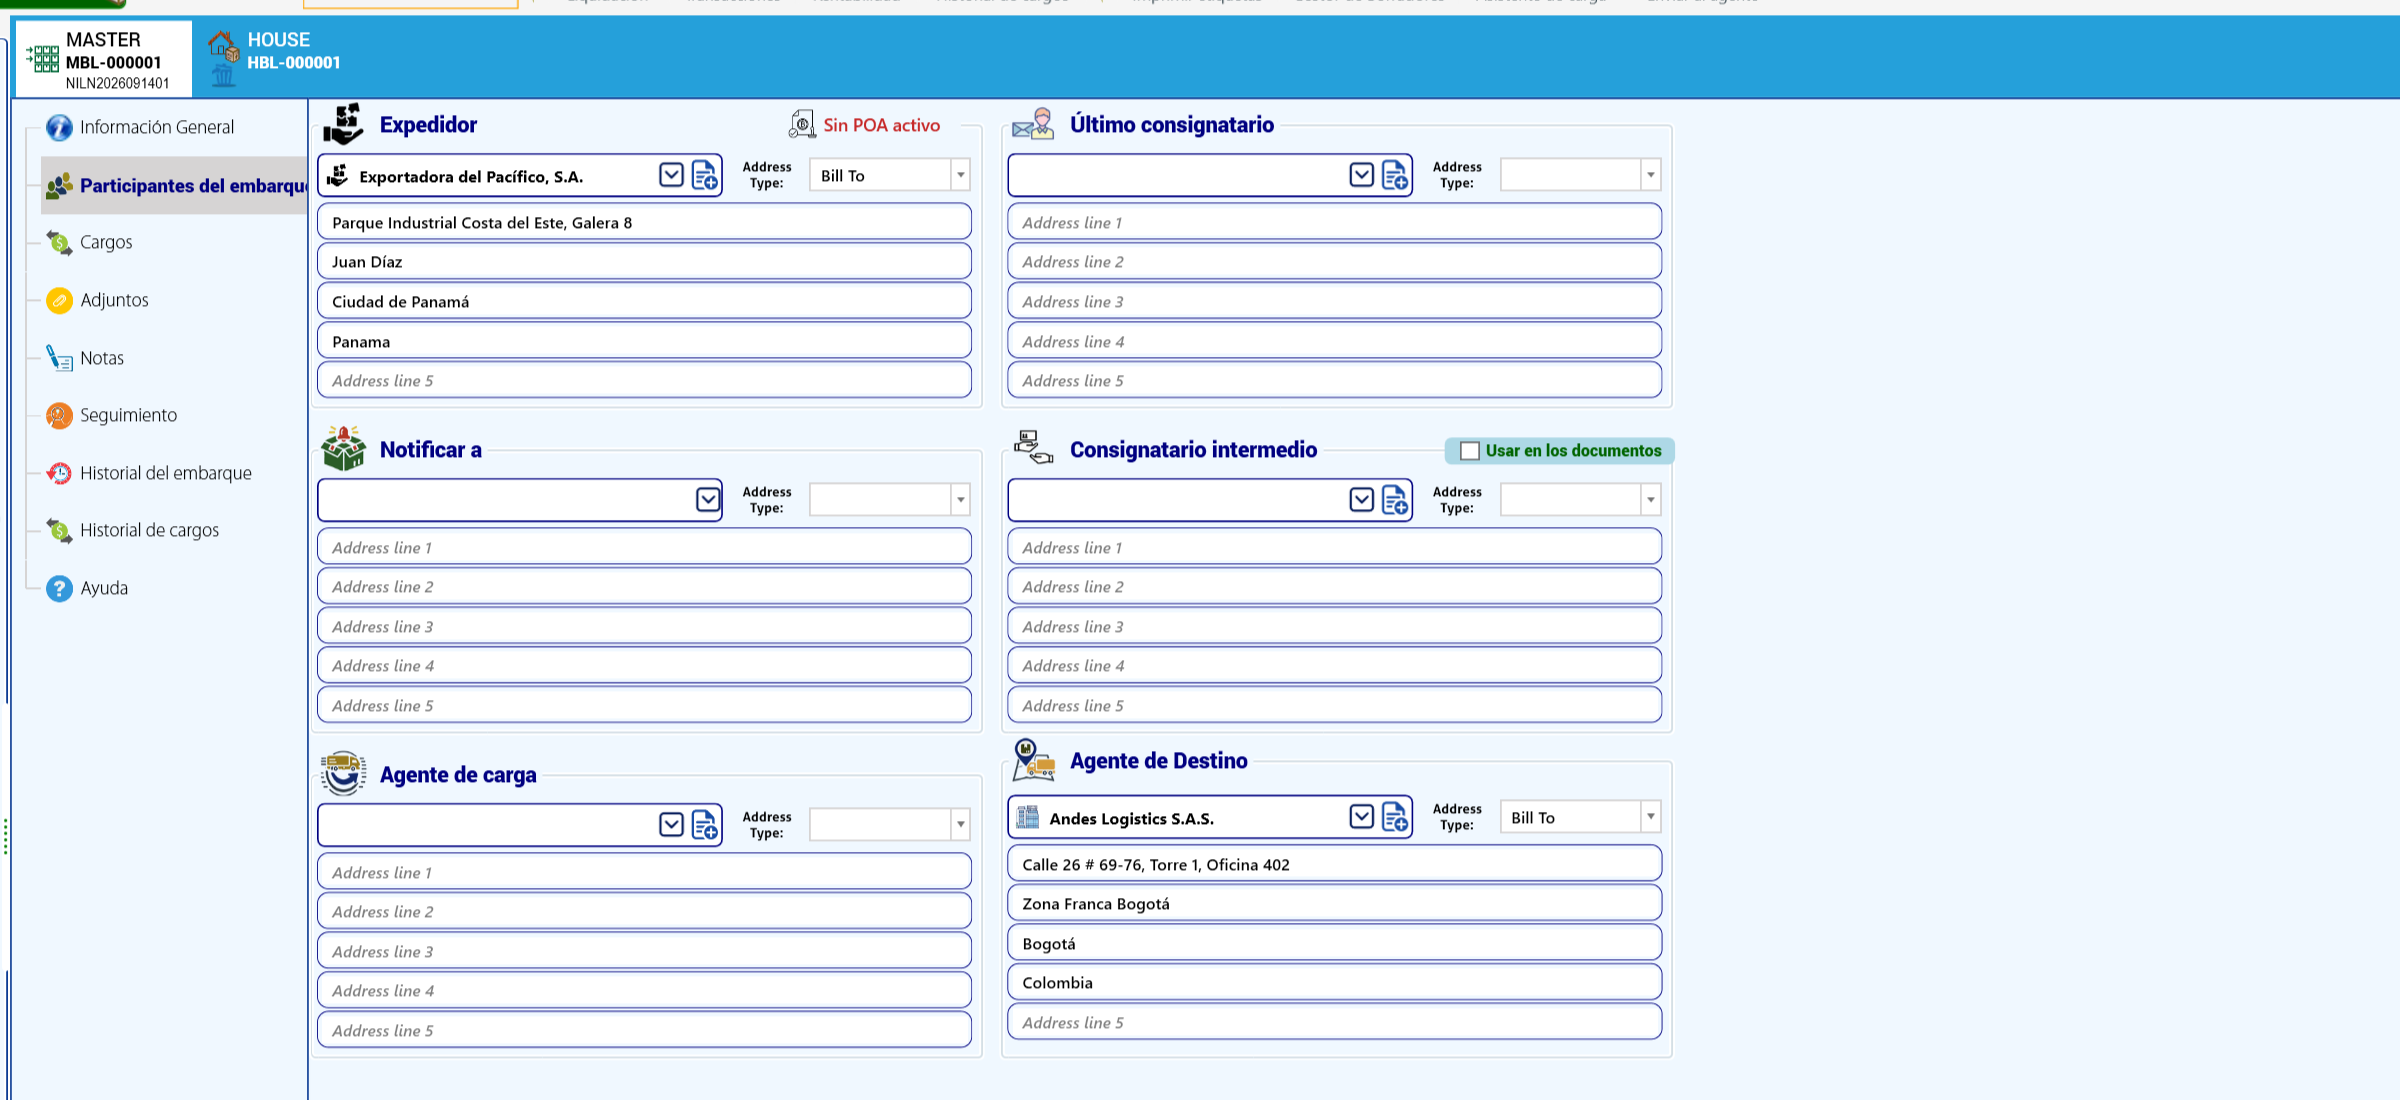
Task: Click add-document icon beside Andes Logistics field
Action: (x=1395, y=817)
